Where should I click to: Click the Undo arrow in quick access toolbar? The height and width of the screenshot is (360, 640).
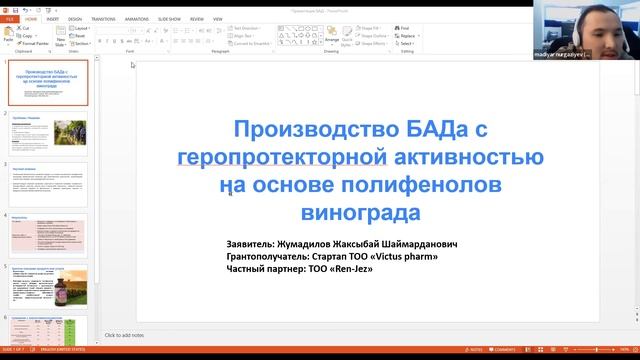click(25, 10)
